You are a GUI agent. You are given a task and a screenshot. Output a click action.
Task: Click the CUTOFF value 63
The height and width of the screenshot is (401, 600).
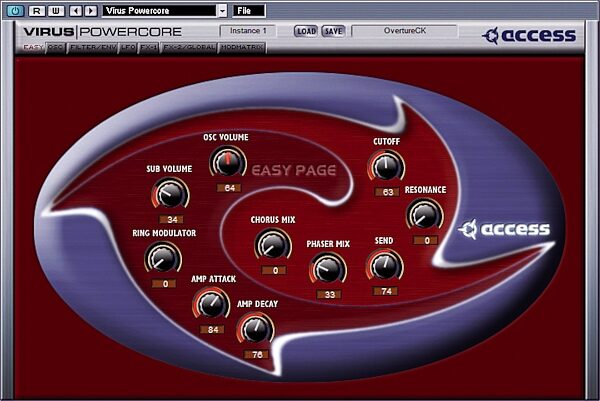[387, 192]
